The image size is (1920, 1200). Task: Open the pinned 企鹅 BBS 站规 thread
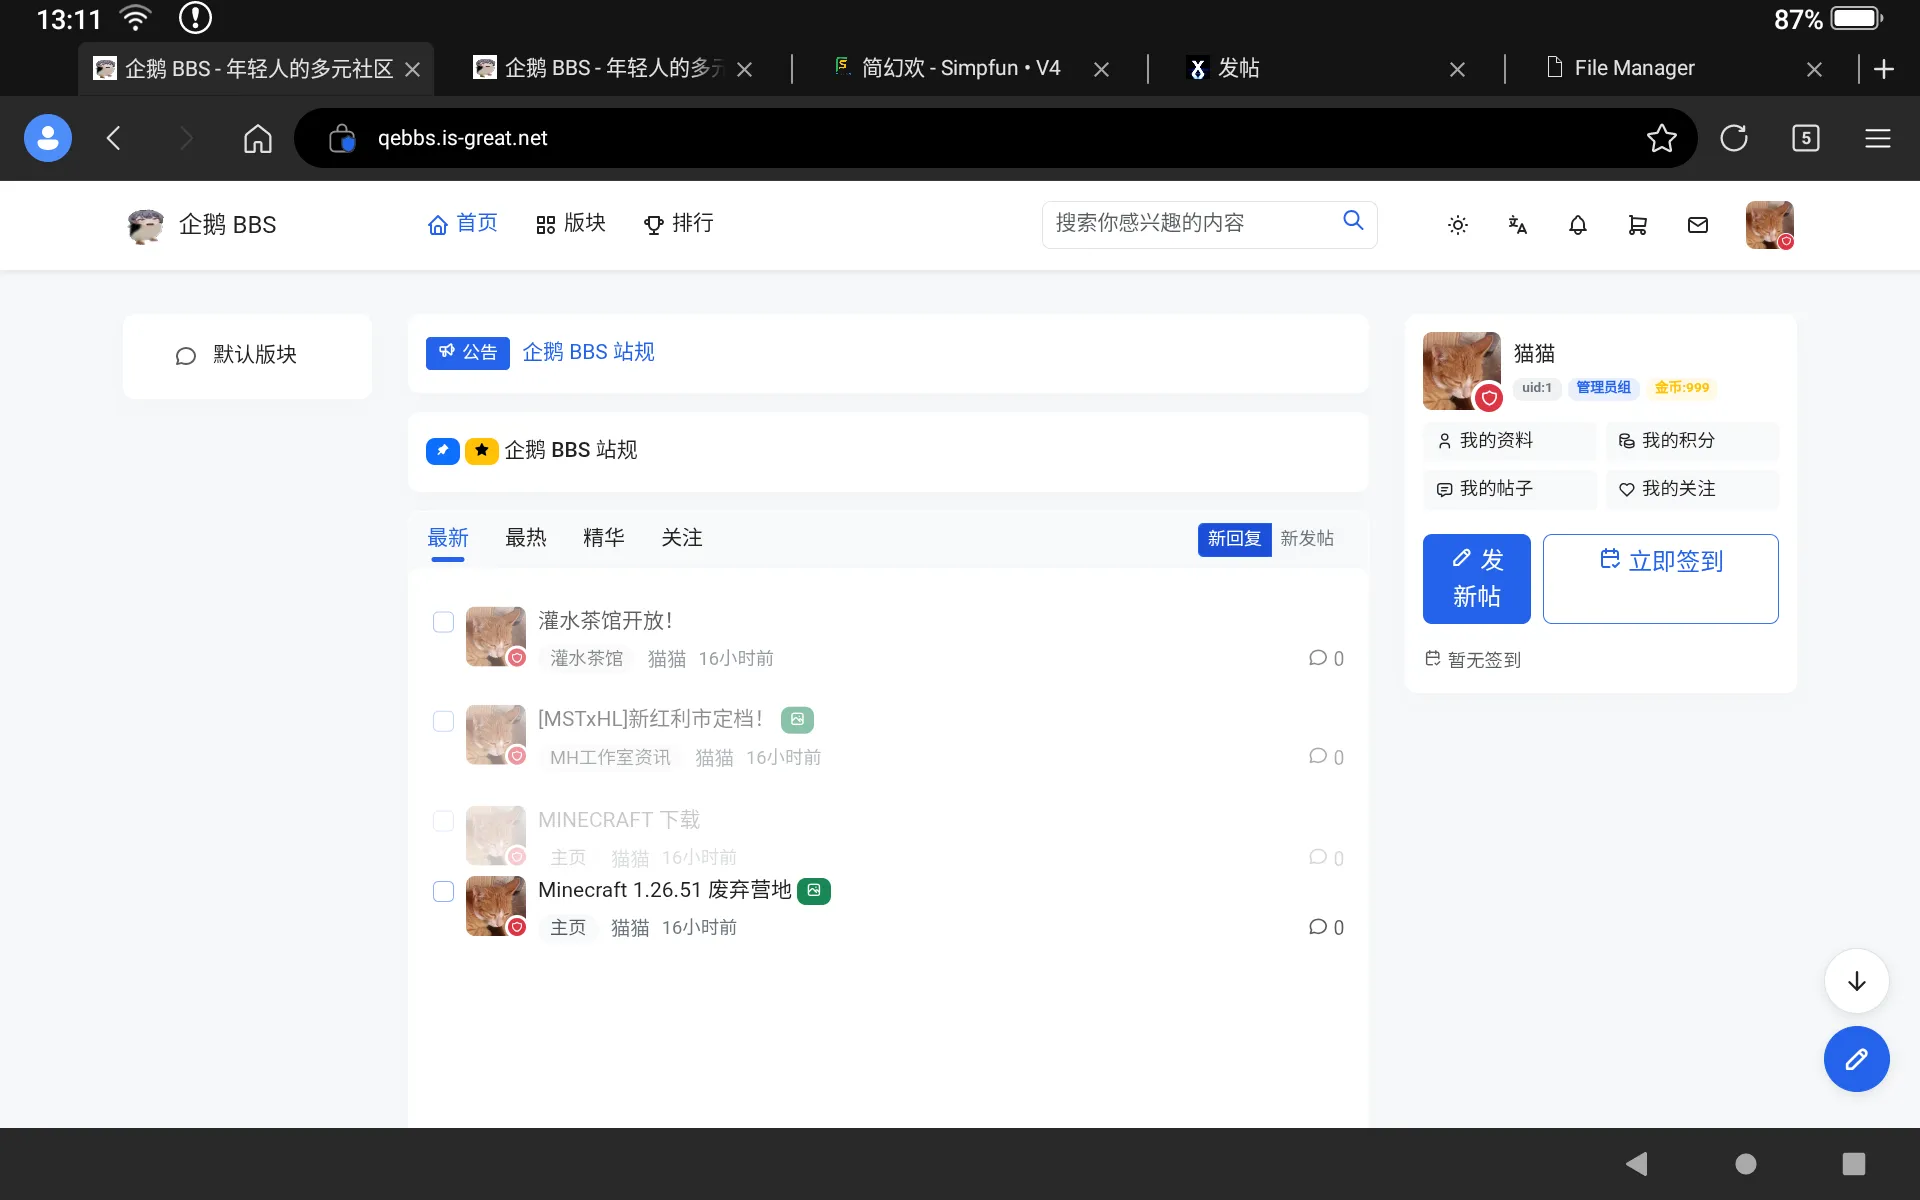pos(570,450)
